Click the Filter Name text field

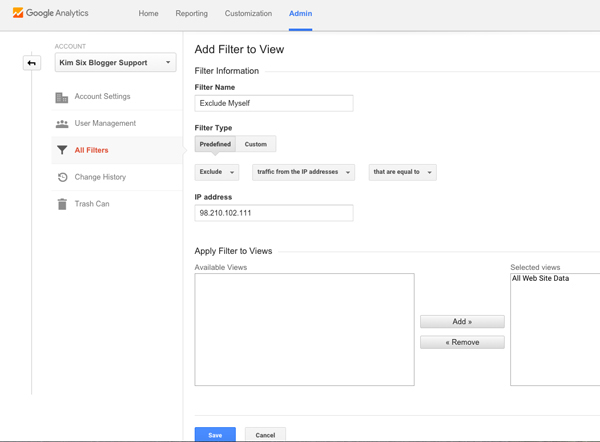click(x=274, y=103)
